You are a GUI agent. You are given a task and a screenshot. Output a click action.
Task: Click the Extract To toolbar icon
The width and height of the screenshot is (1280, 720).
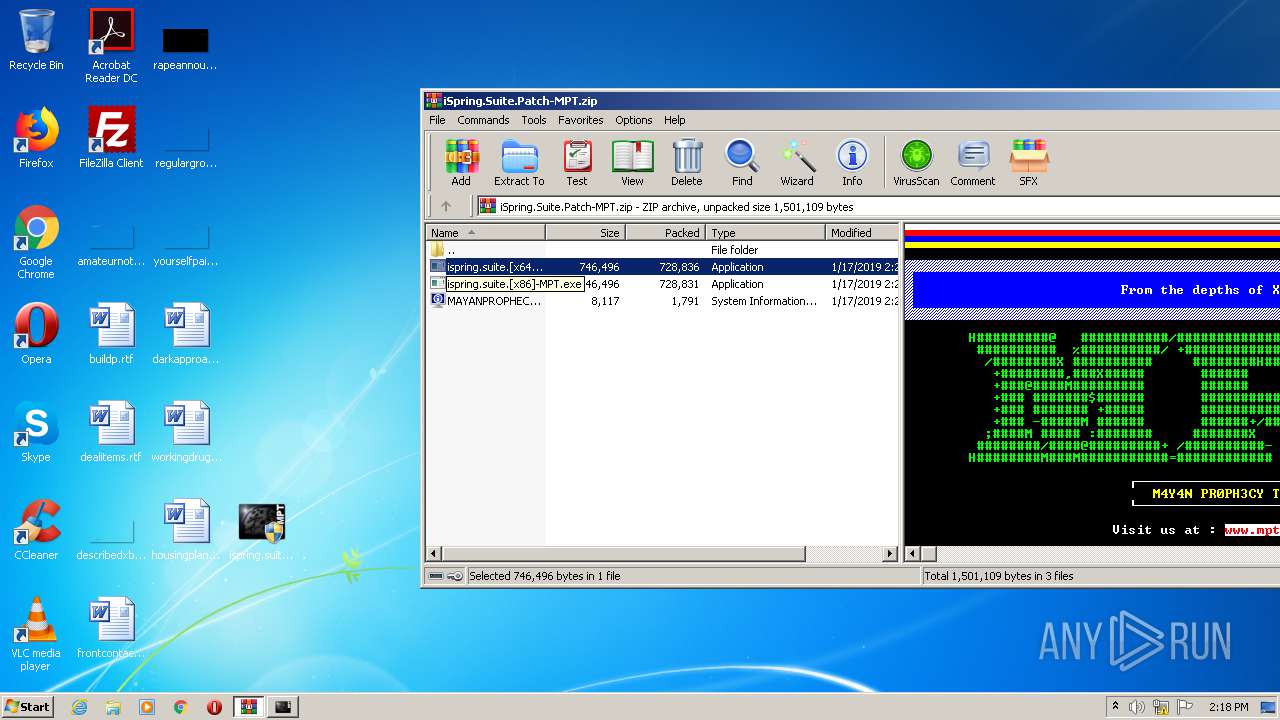click(519, 163)
